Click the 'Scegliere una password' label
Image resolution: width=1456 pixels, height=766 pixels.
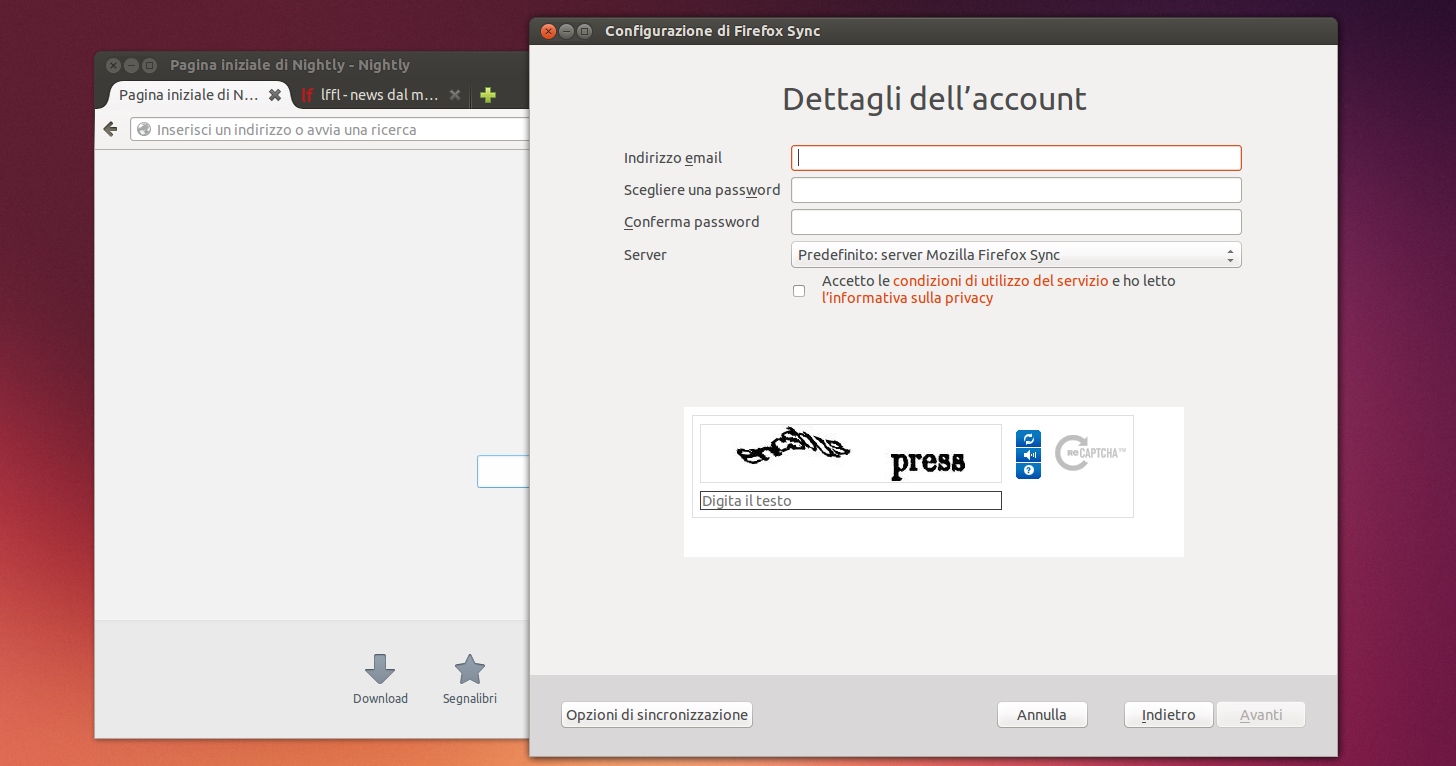702,190
